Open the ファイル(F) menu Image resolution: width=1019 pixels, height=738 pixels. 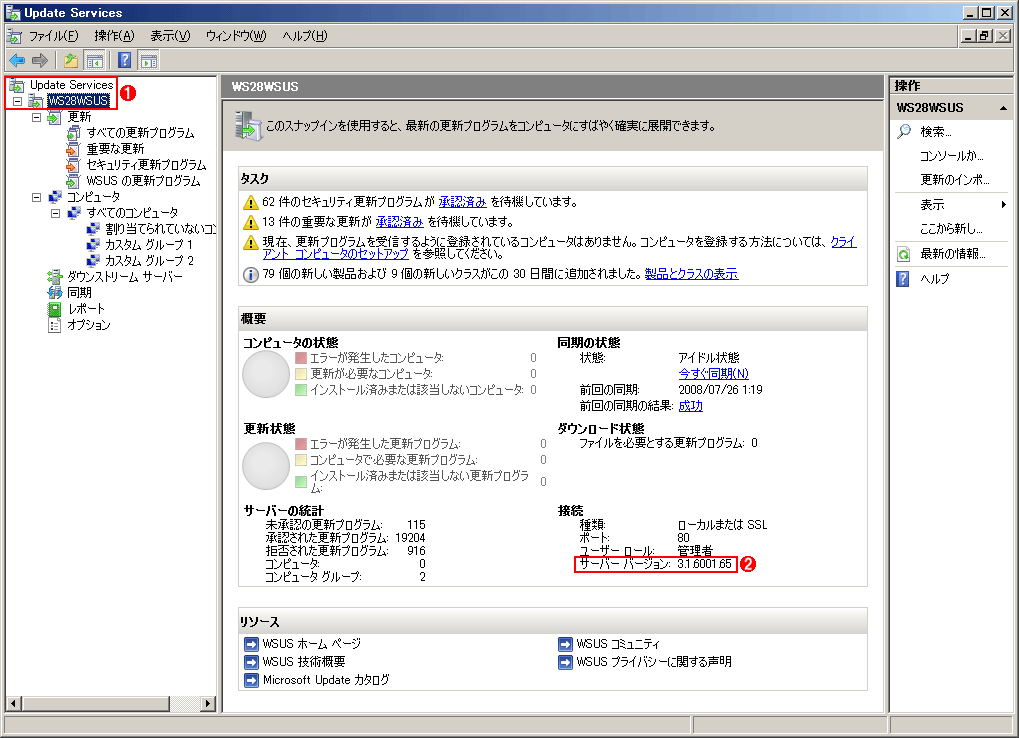coord(53,36)
